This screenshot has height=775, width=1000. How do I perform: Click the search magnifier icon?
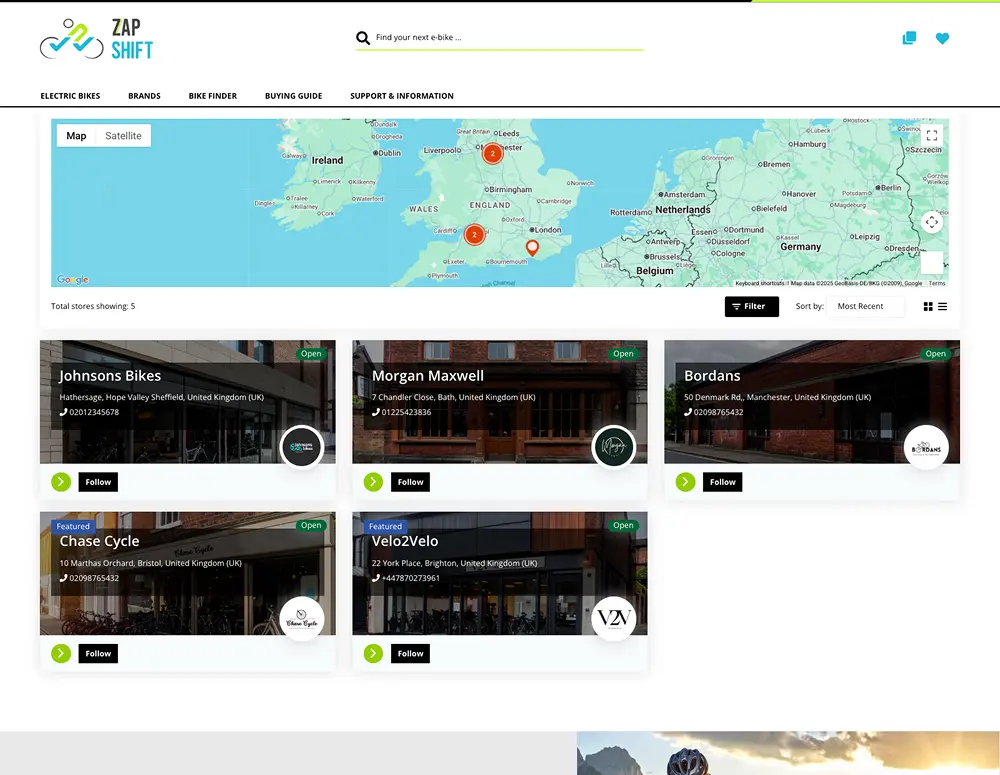[363, 37]
